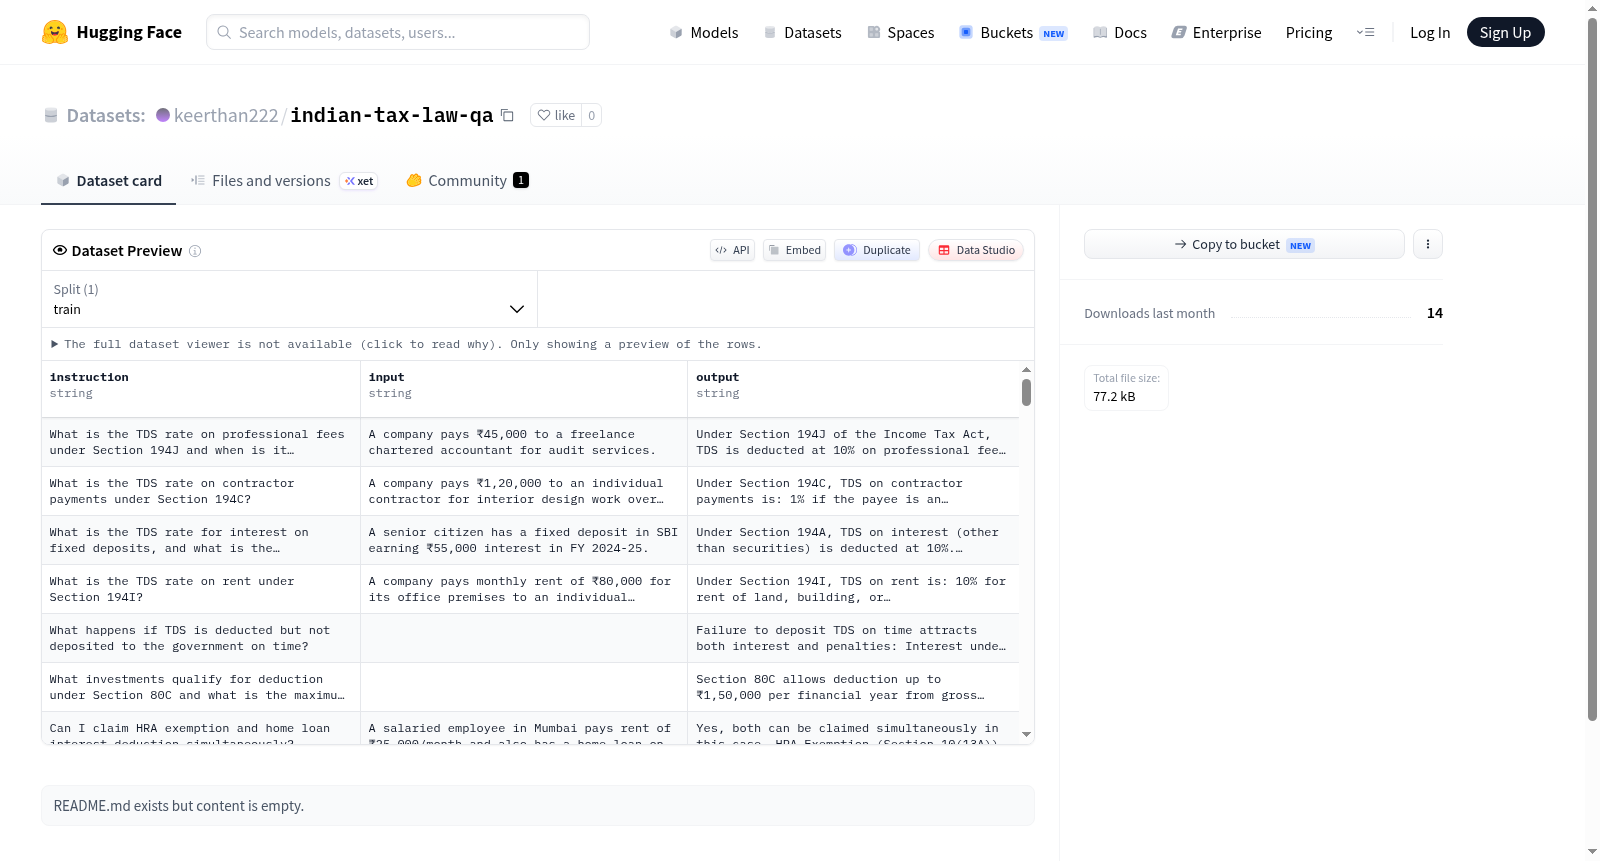
Task: Click the Failure to deposit TDS output cell
Action: (x=853, y=638)
